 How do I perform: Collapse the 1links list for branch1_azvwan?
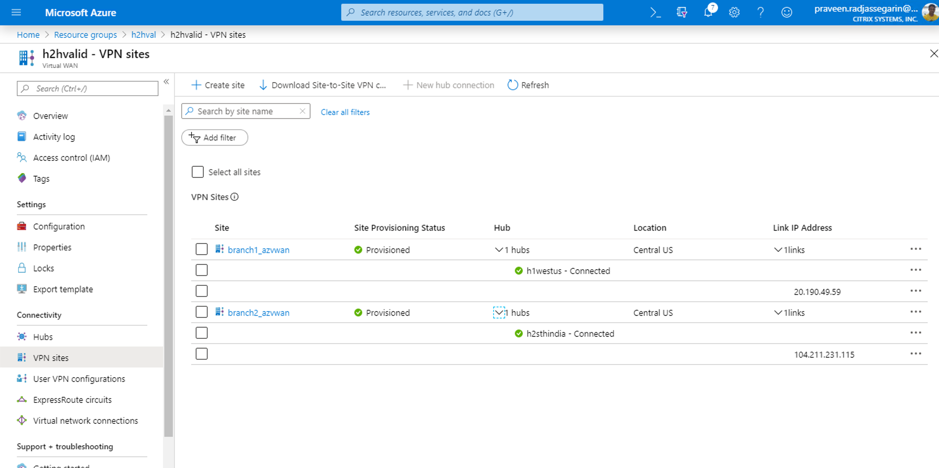tap(778, 250)
